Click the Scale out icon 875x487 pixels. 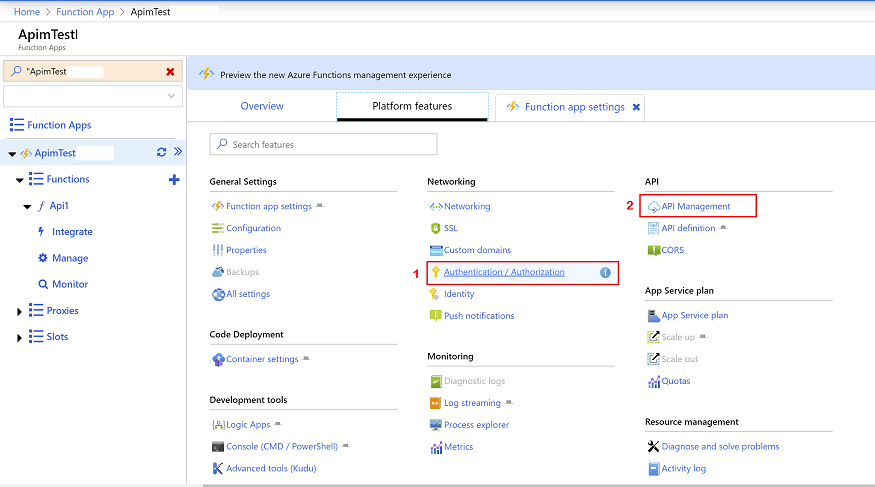(653, 359)
